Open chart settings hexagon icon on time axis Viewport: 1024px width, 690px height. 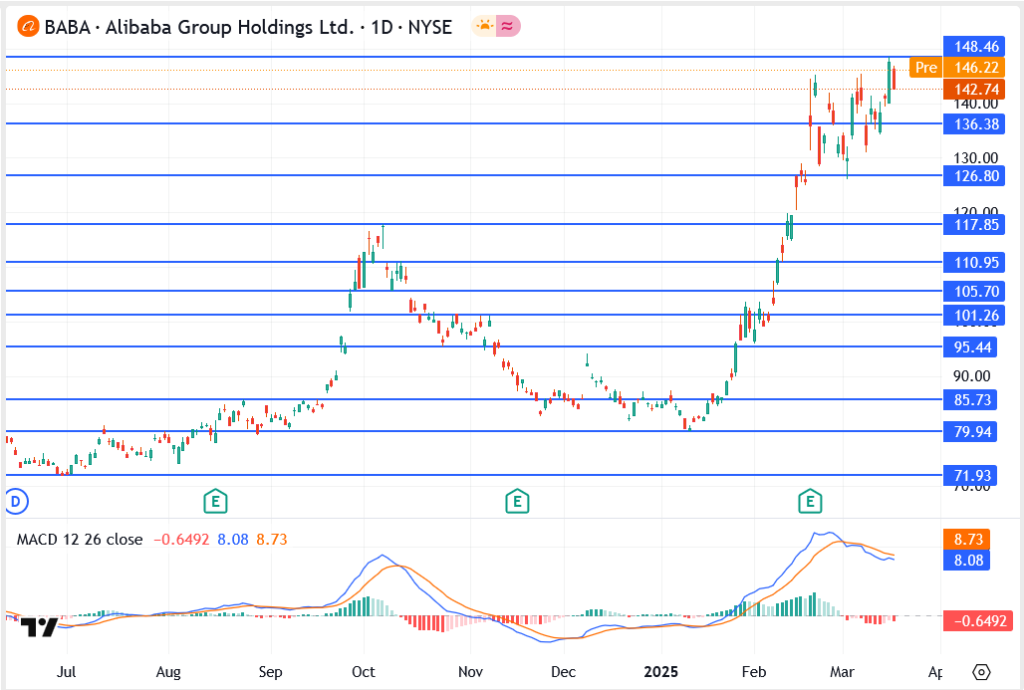[x=981, y=671]
